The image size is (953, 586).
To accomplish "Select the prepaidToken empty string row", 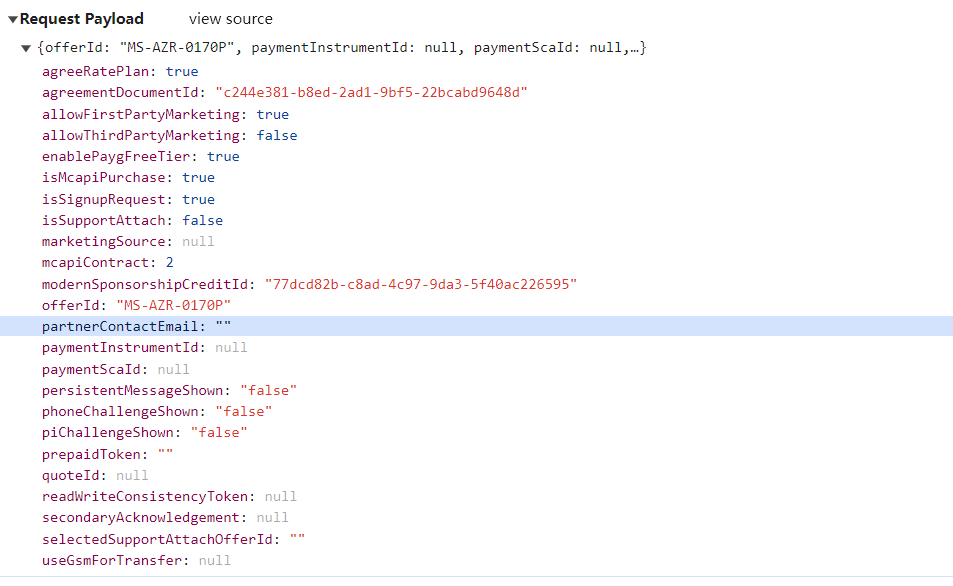I will coord(108,454).
